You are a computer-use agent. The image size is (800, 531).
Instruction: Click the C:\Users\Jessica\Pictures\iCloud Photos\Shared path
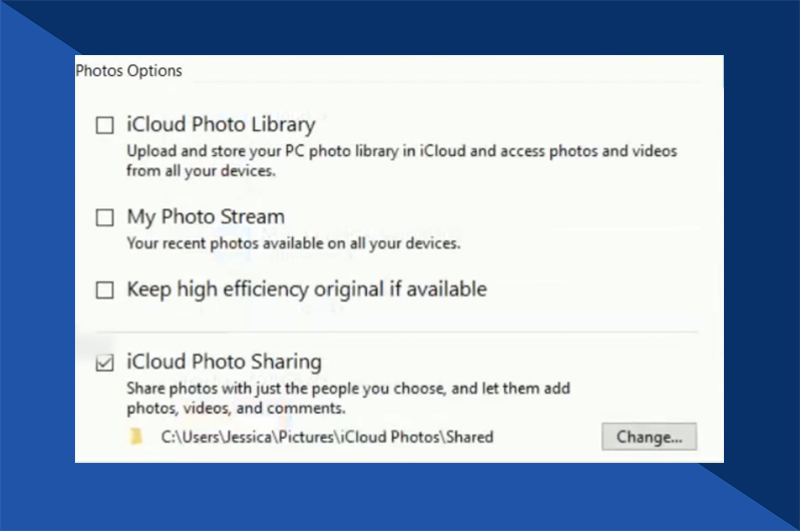click(327, 437)
